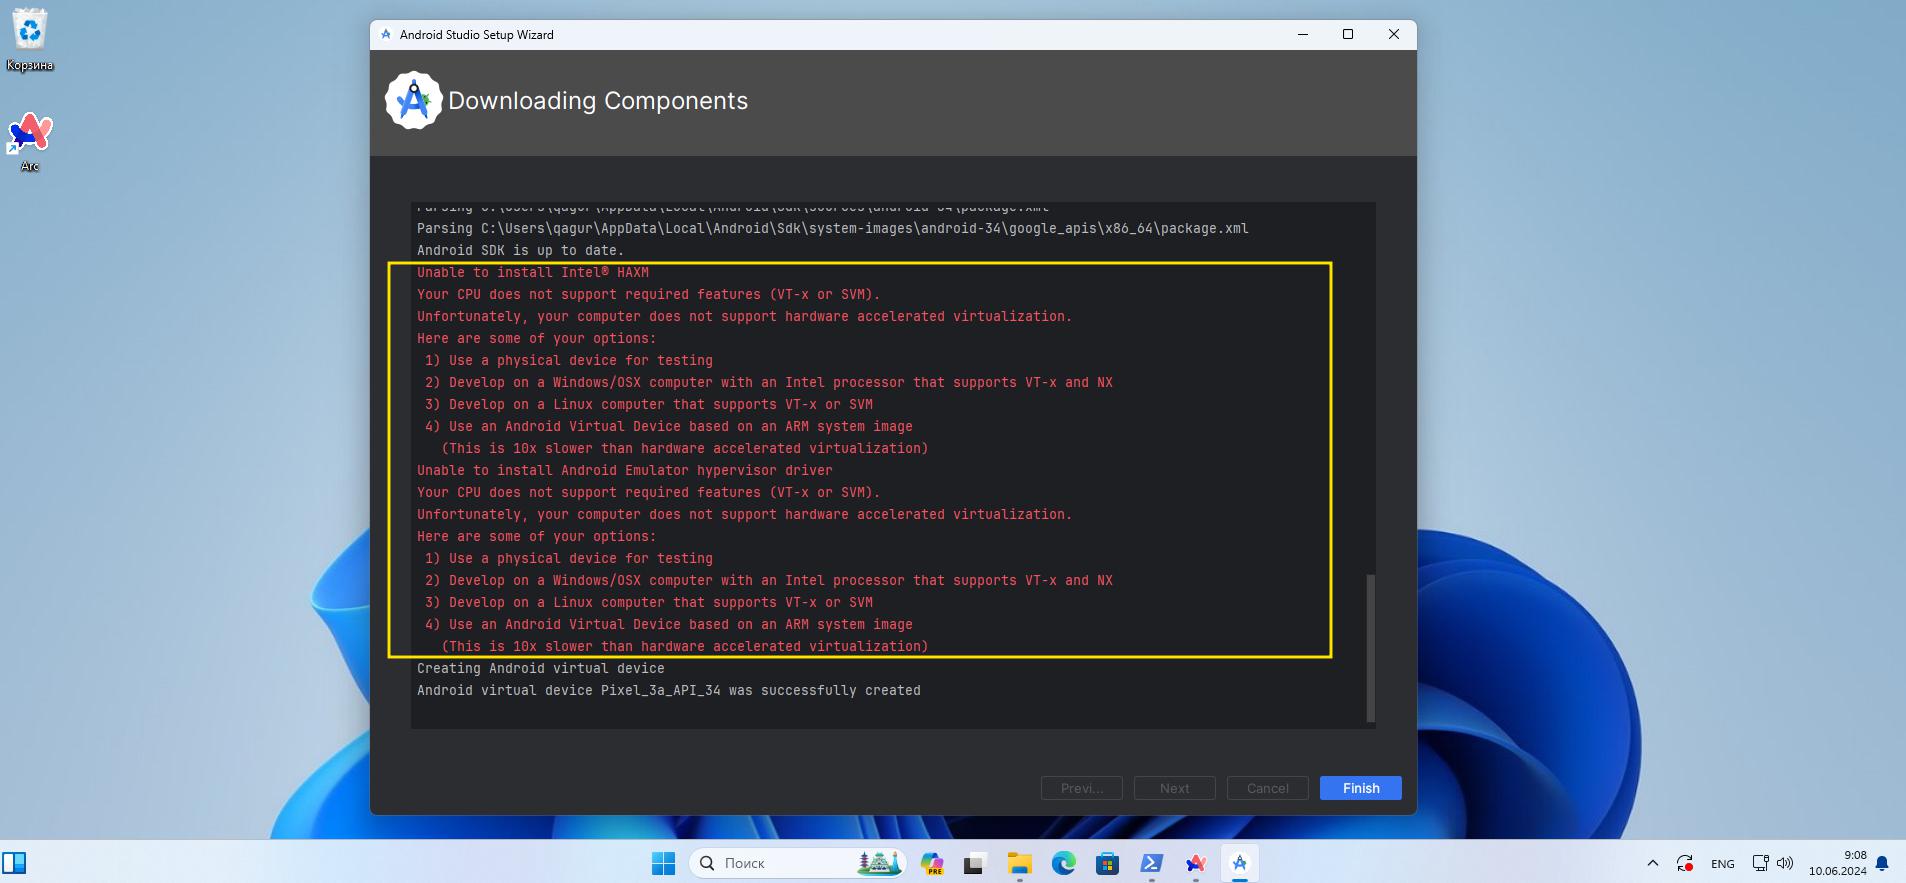The height and width of the screenshot is (883, 1906).
Task: Minimize the Setup Wizard window
Action: tap(1302, 34)
